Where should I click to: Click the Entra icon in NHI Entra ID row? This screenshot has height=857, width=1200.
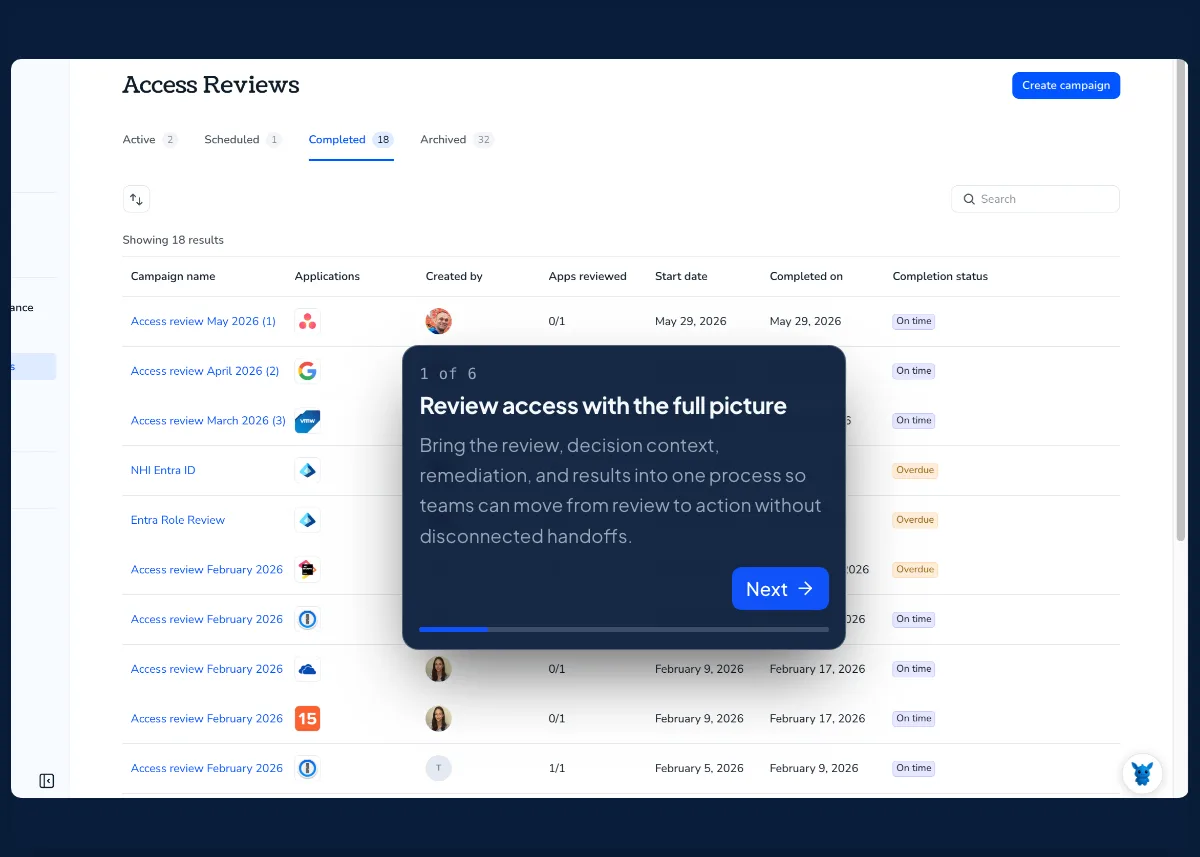pyautogui.click(x=308, y=470)
